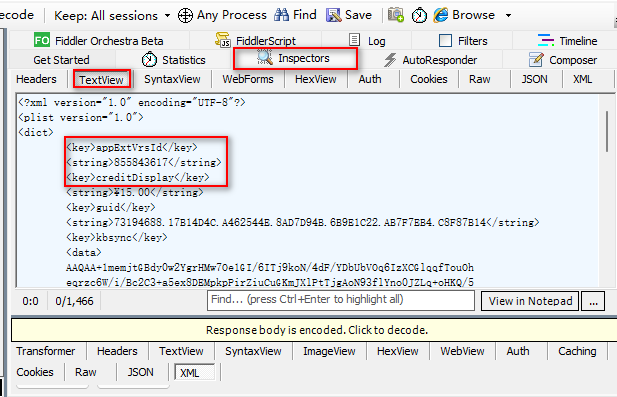617x397 pixels.
Task: Open the FiddlerScript tab
Action: (x=256, y=41)
